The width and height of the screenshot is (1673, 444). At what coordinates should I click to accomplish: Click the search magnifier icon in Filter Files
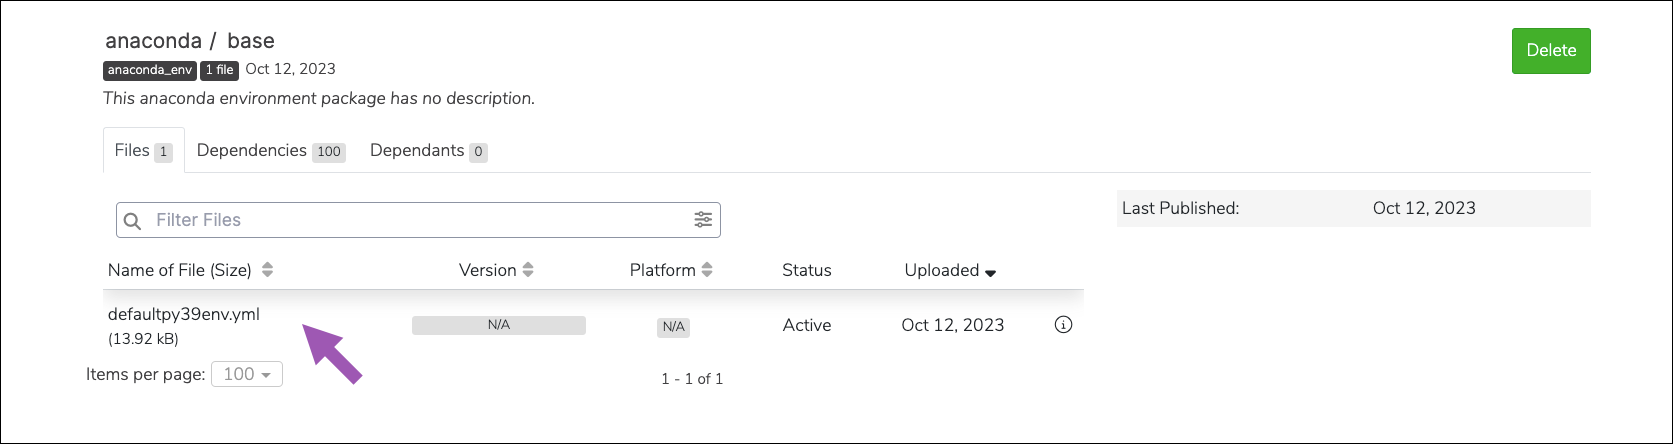[133, 220]
